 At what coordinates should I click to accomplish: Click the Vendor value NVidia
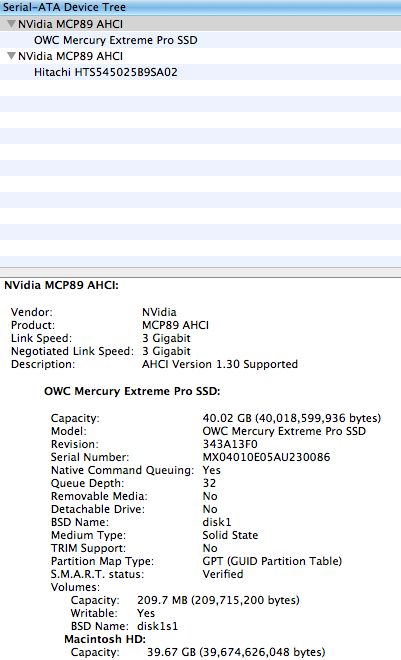pos(159,312)
